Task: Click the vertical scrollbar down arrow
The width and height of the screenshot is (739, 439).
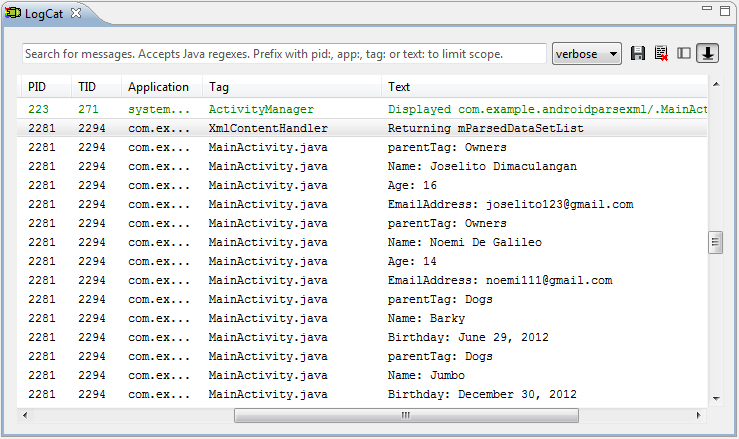Action: pos(715,399)
